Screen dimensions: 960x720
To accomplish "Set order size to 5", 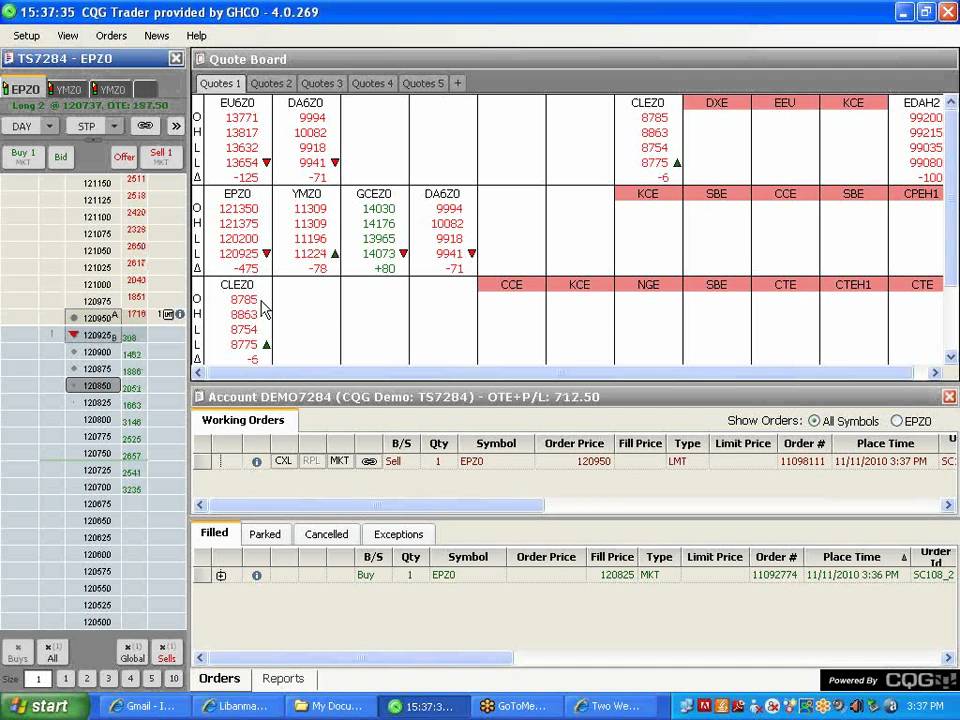I will tap(151, 678).
